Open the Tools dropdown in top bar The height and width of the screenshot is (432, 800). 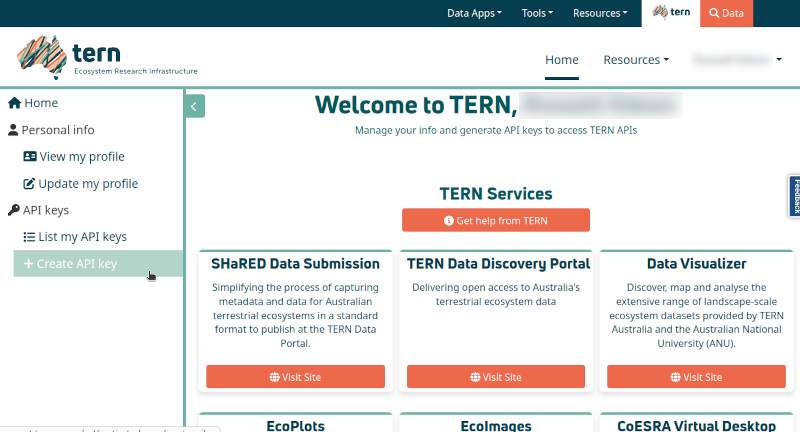tap(537, 13)
